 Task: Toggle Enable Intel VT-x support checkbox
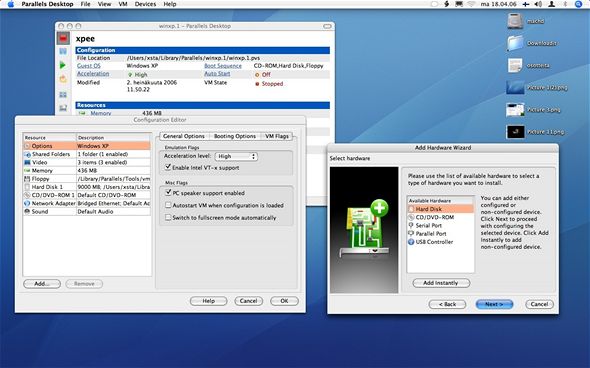[x=168, y=167]
